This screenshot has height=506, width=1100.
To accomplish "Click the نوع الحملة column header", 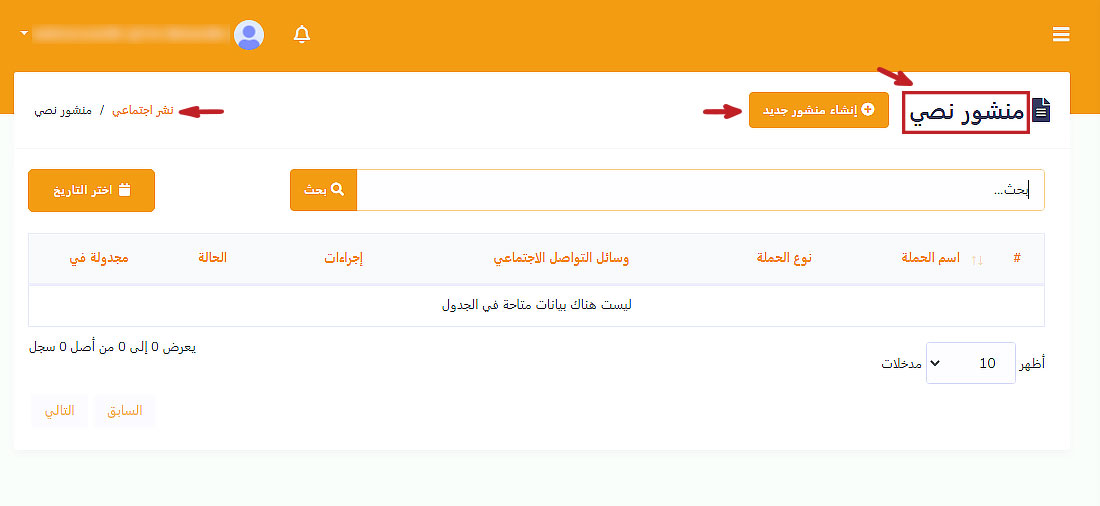I will tap(784, 258).
